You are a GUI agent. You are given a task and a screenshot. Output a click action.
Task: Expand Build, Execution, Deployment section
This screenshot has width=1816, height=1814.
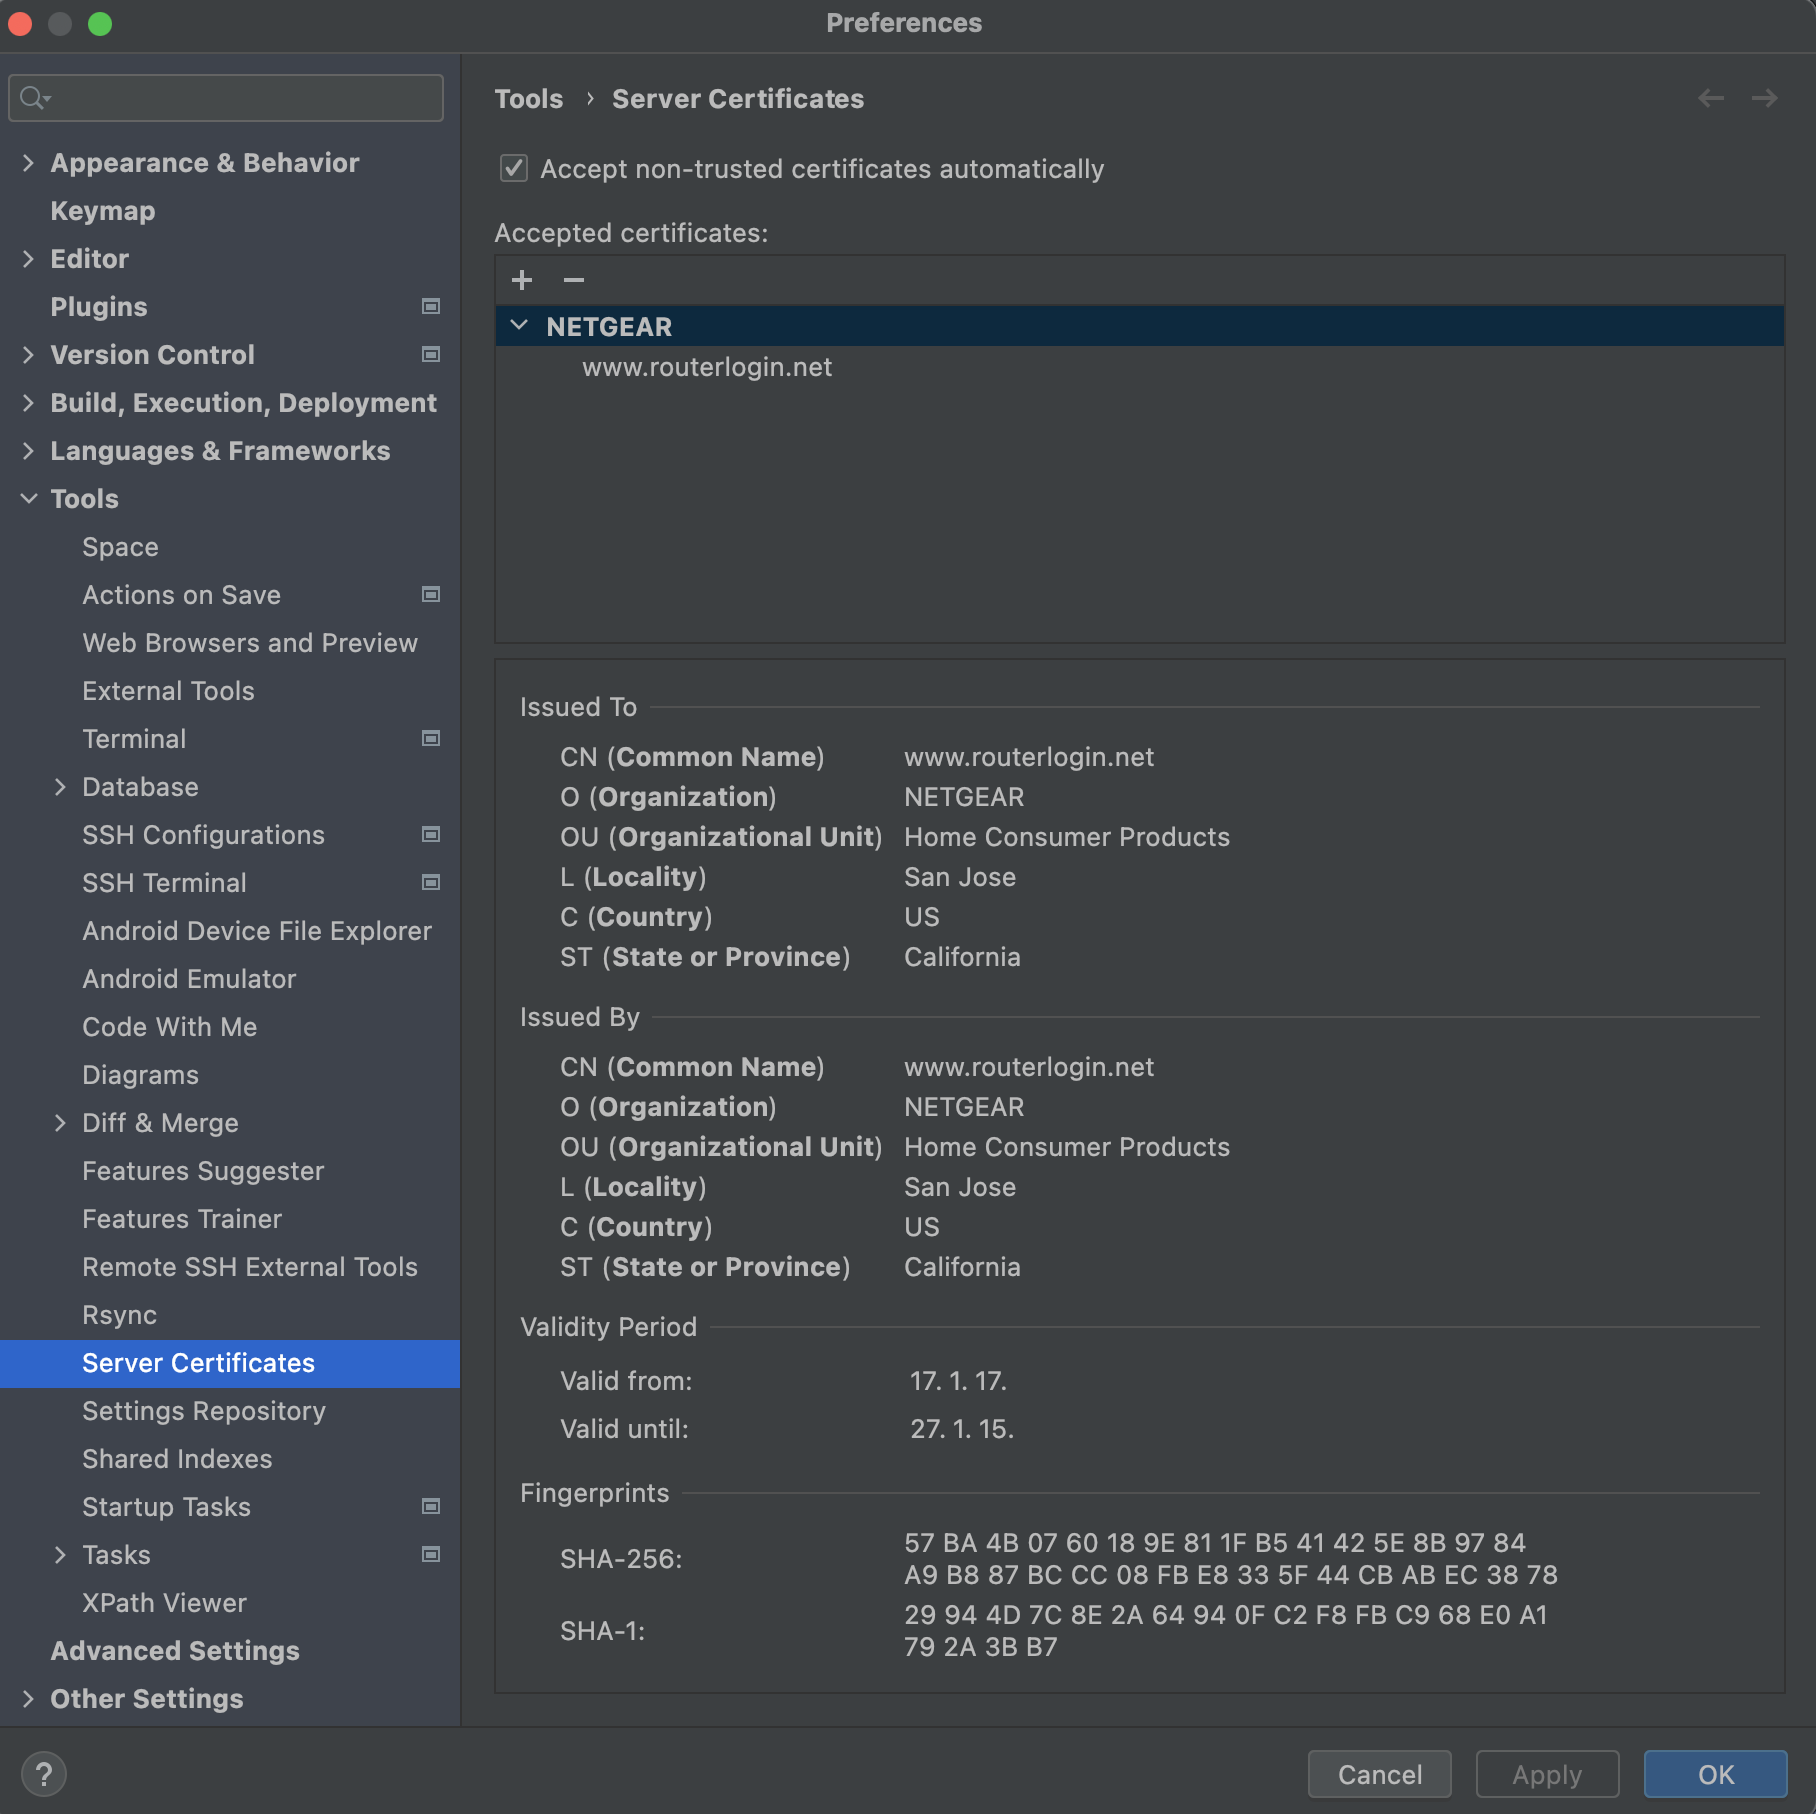pos(28,402)
